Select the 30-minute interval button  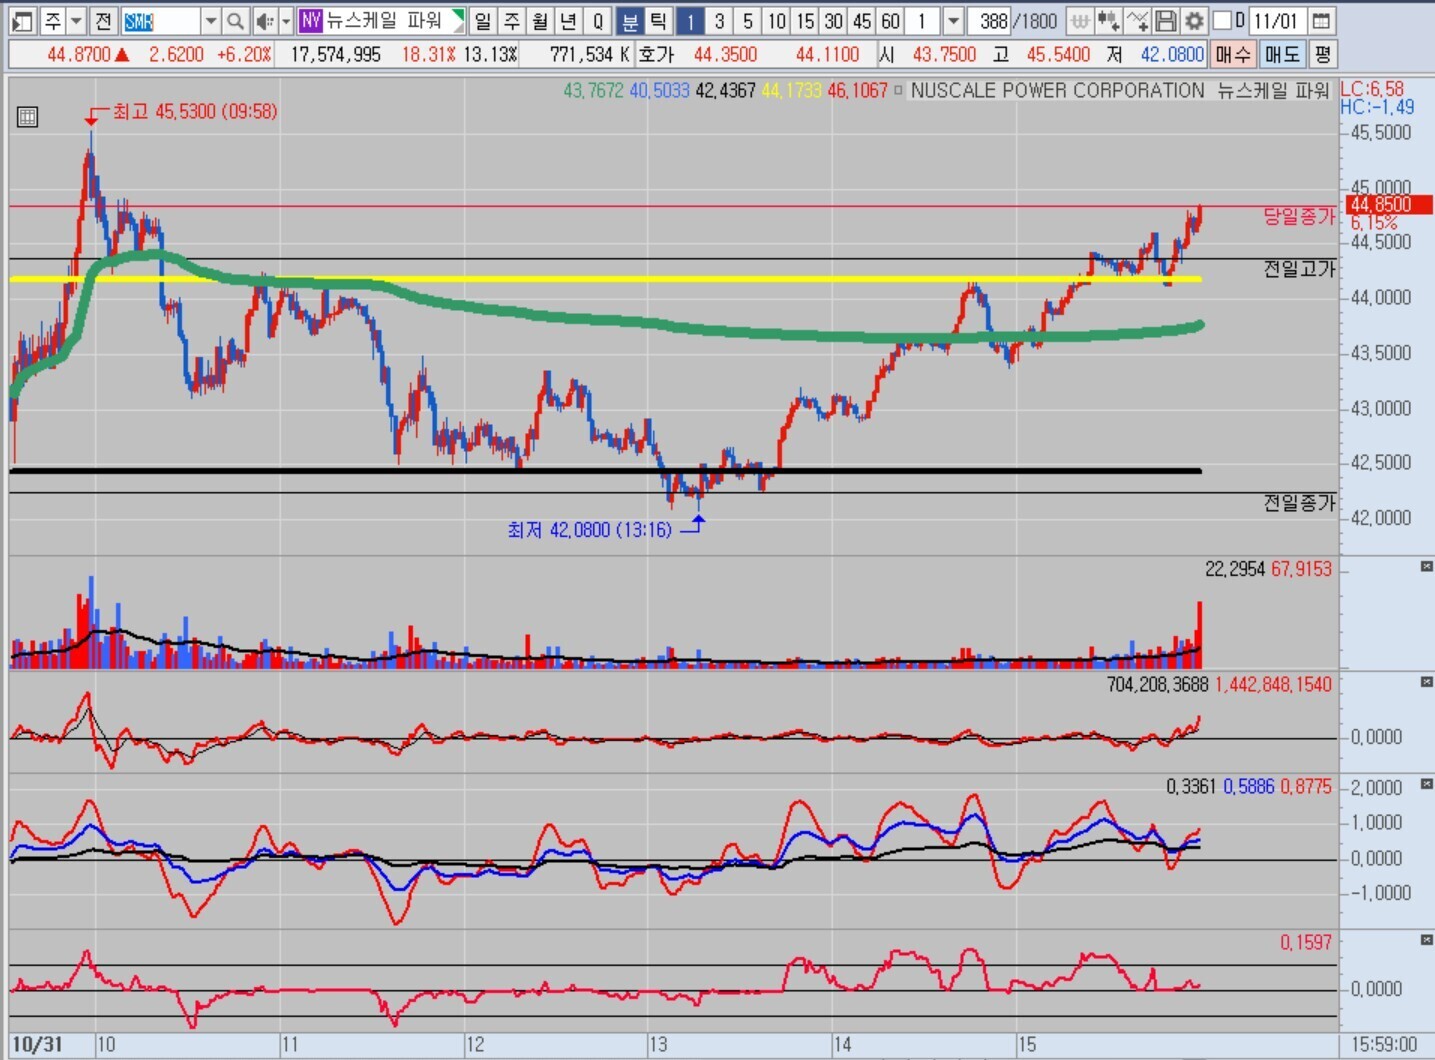pos(833,21)
